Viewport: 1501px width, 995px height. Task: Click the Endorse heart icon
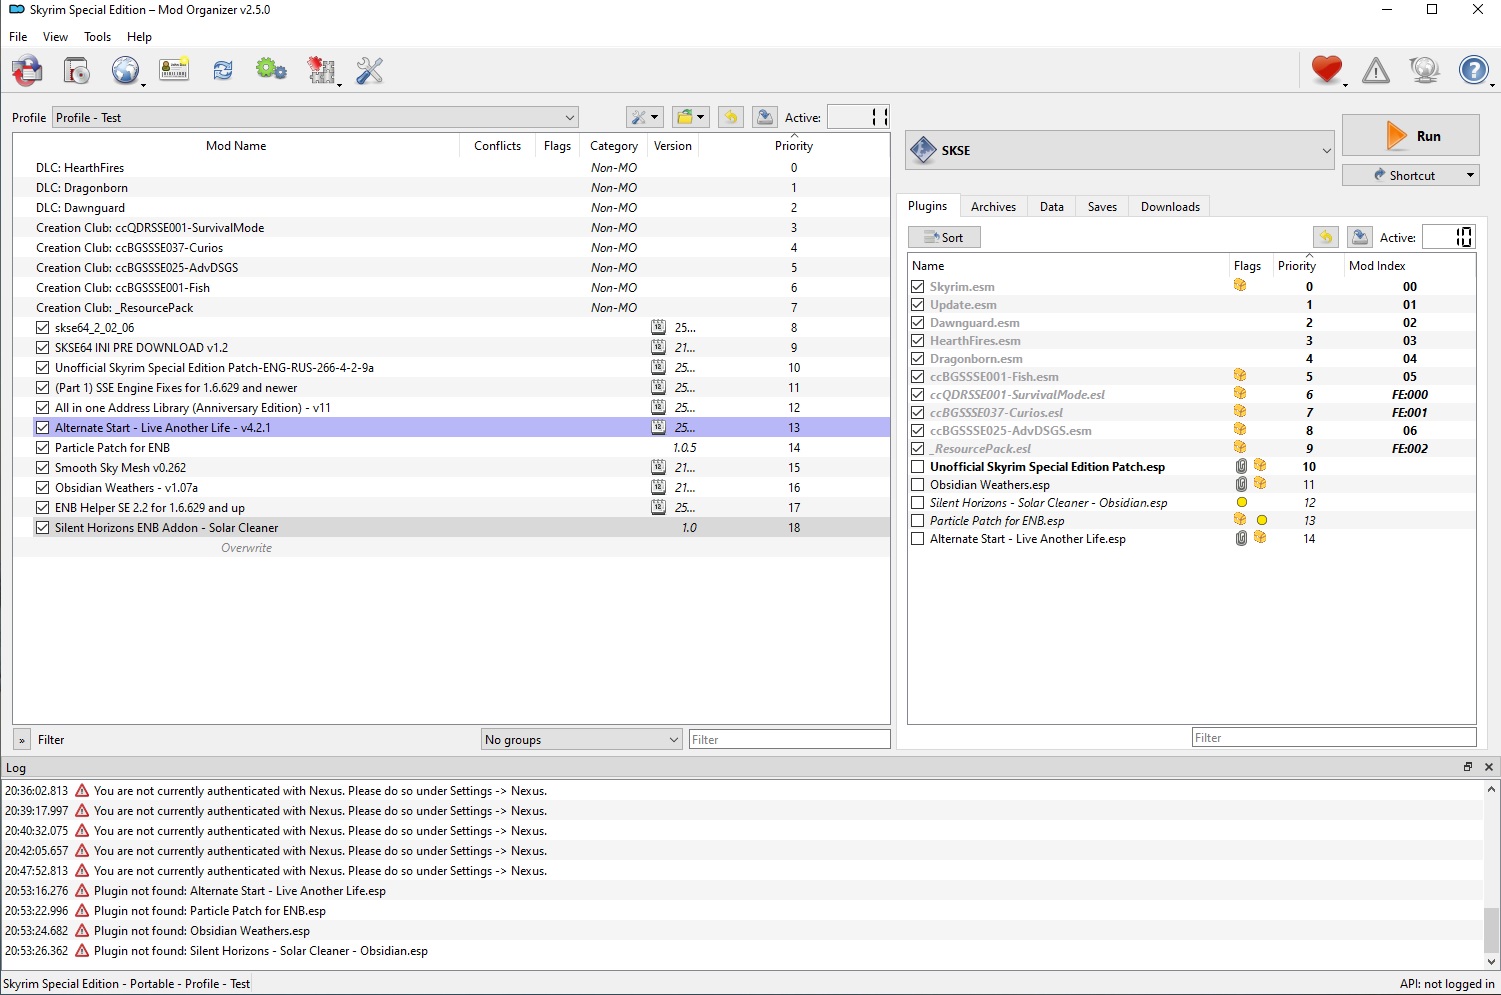tap(1327, 70)
